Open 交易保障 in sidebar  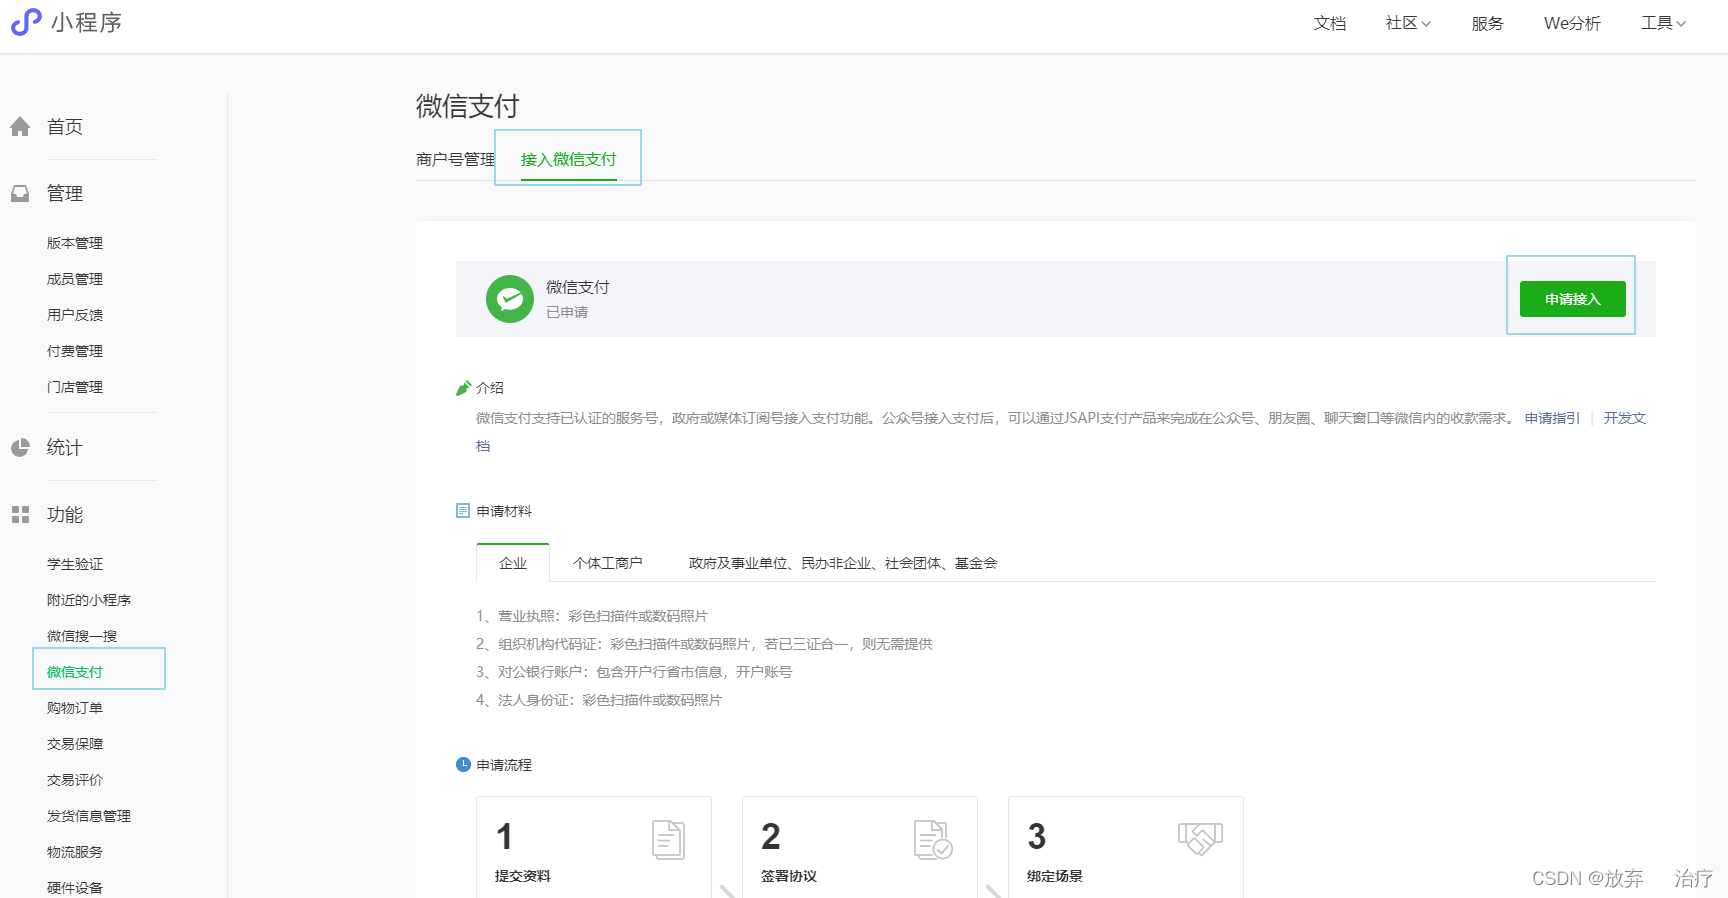(x=75, y=744)
